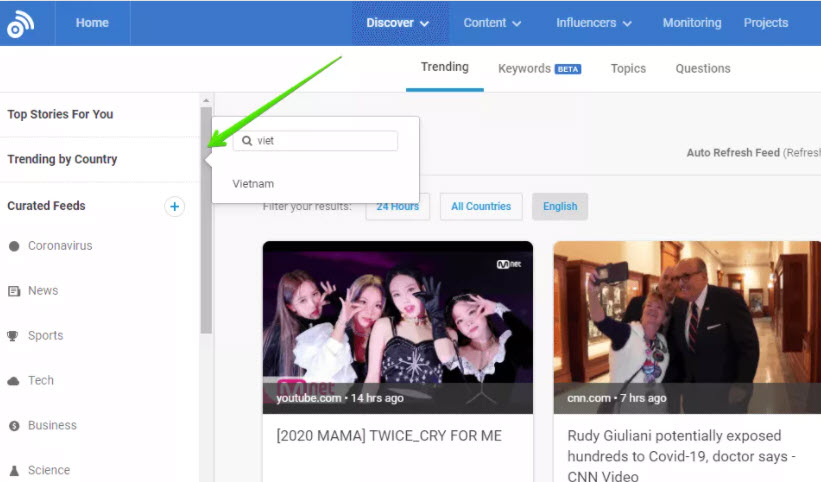Click the Sports trophy icon
Screen dimensions: 821x482
click(x=14, y=336)
